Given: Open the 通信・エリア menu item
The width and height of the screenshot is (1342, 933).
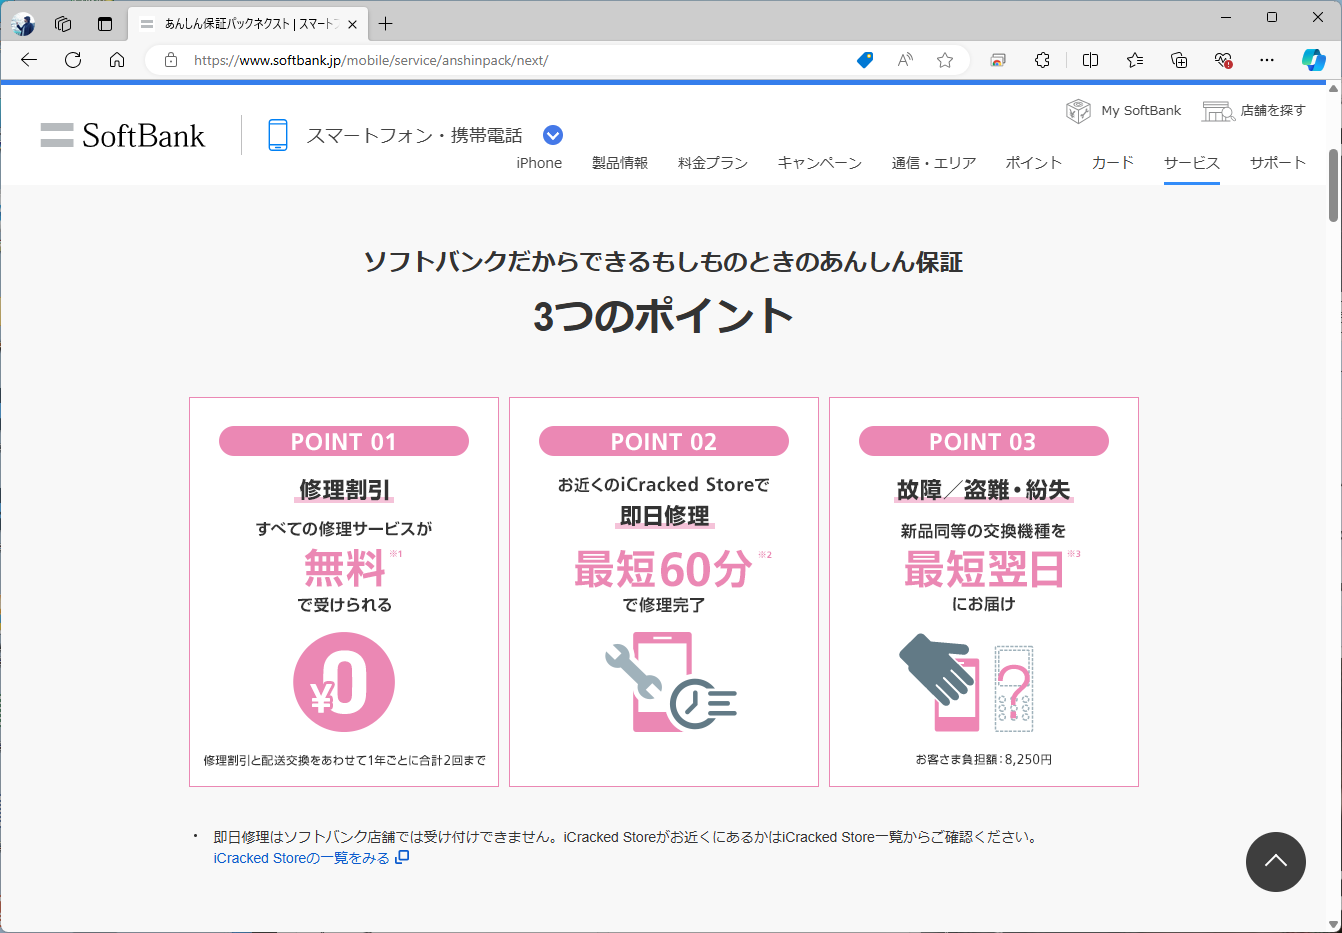Looking at the screenshot, I should coord(934,163).
